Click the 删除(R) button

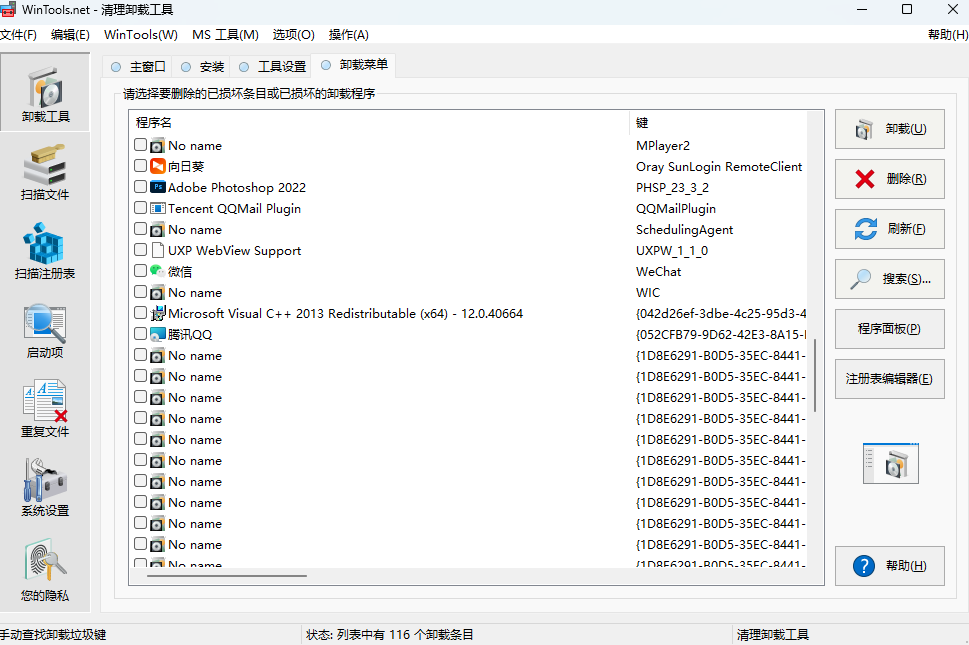pos(890,179)
